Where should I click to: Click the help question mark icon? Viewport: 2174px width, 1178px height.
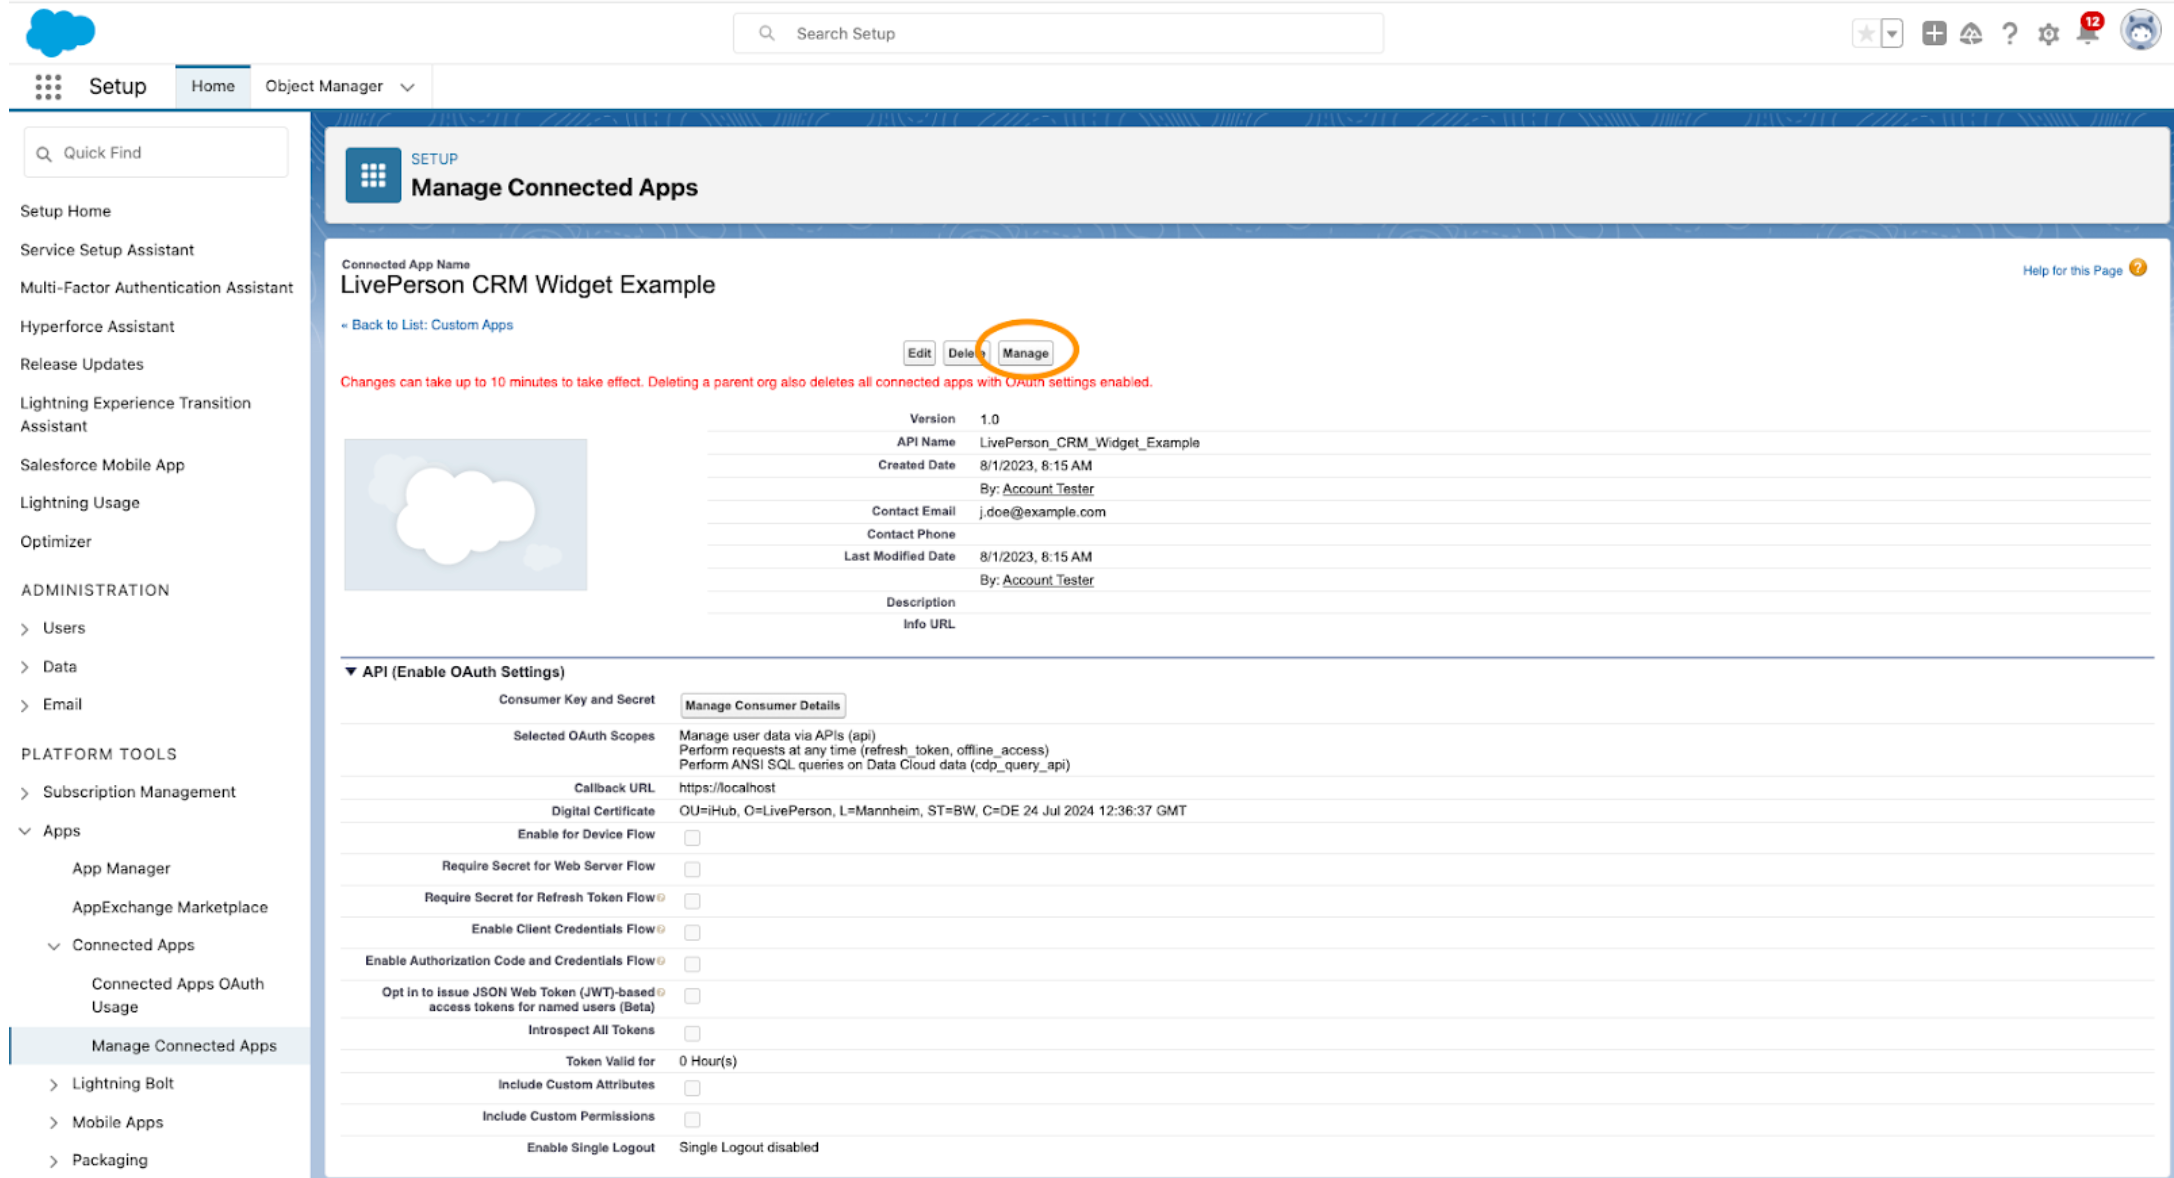[x=2010, y=34]
